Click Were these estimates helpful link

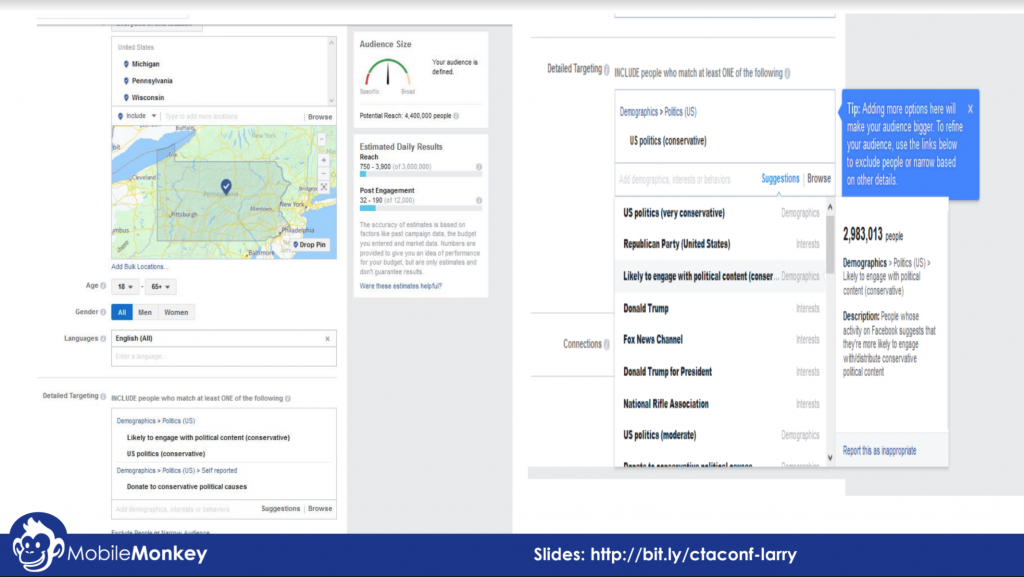click(x=400, y=286)
